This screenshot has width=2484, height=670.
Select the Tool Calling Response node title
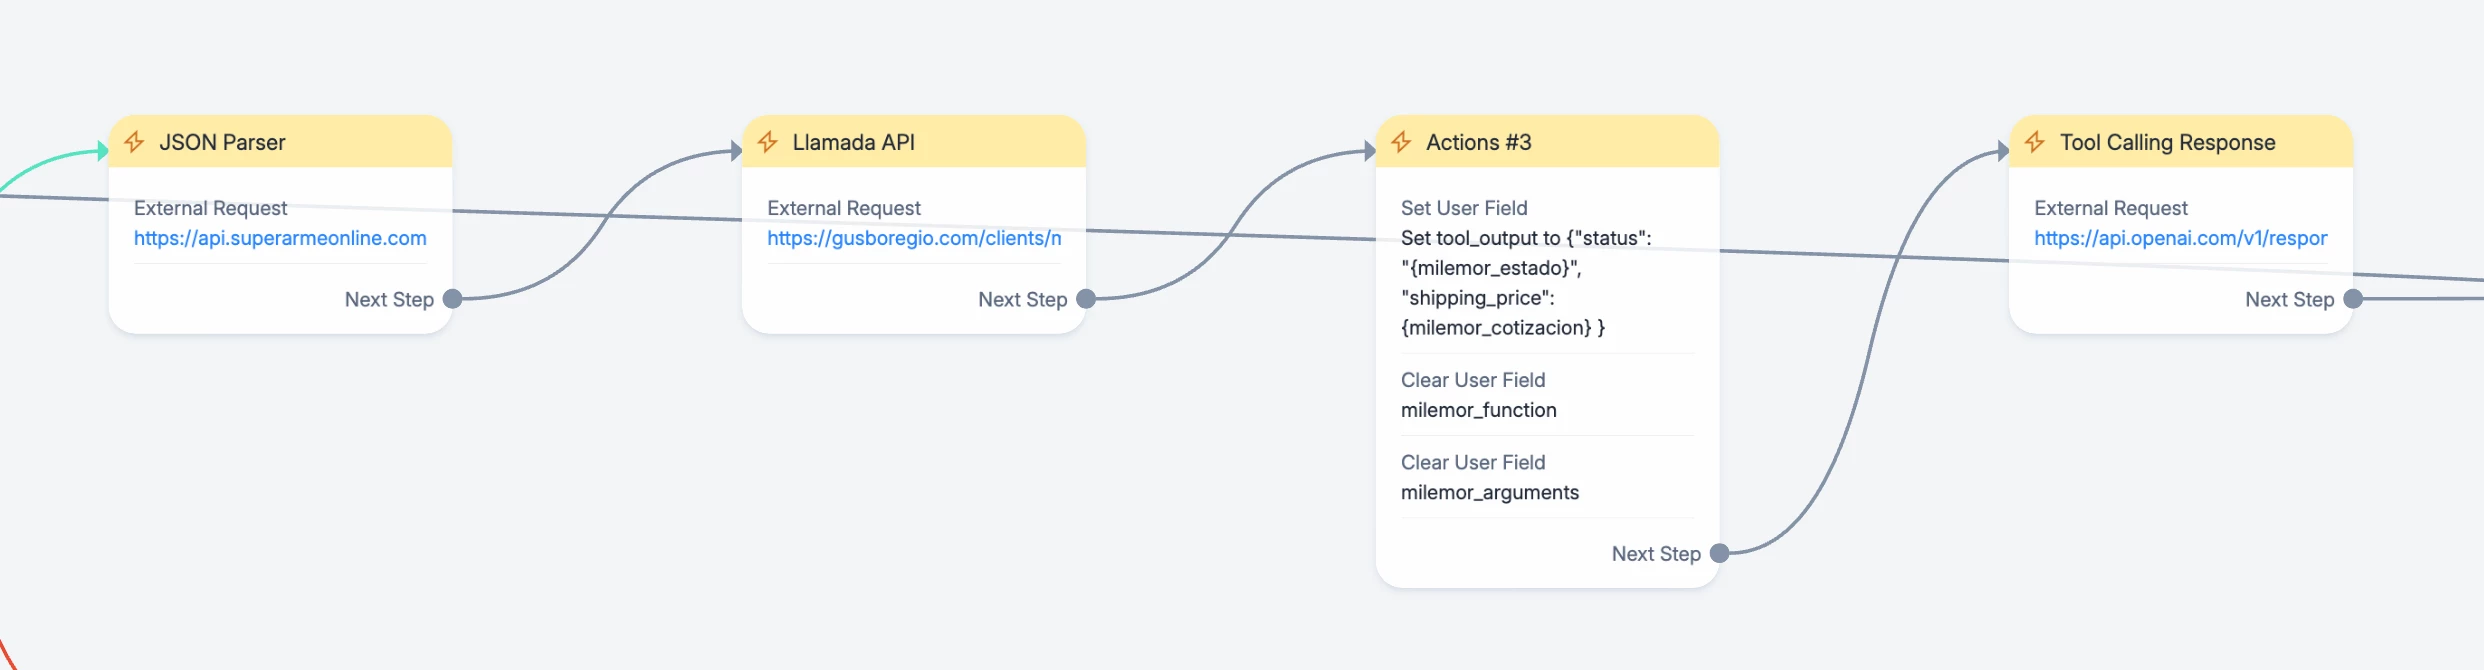pyautogui.click(x=2167, y=142)
